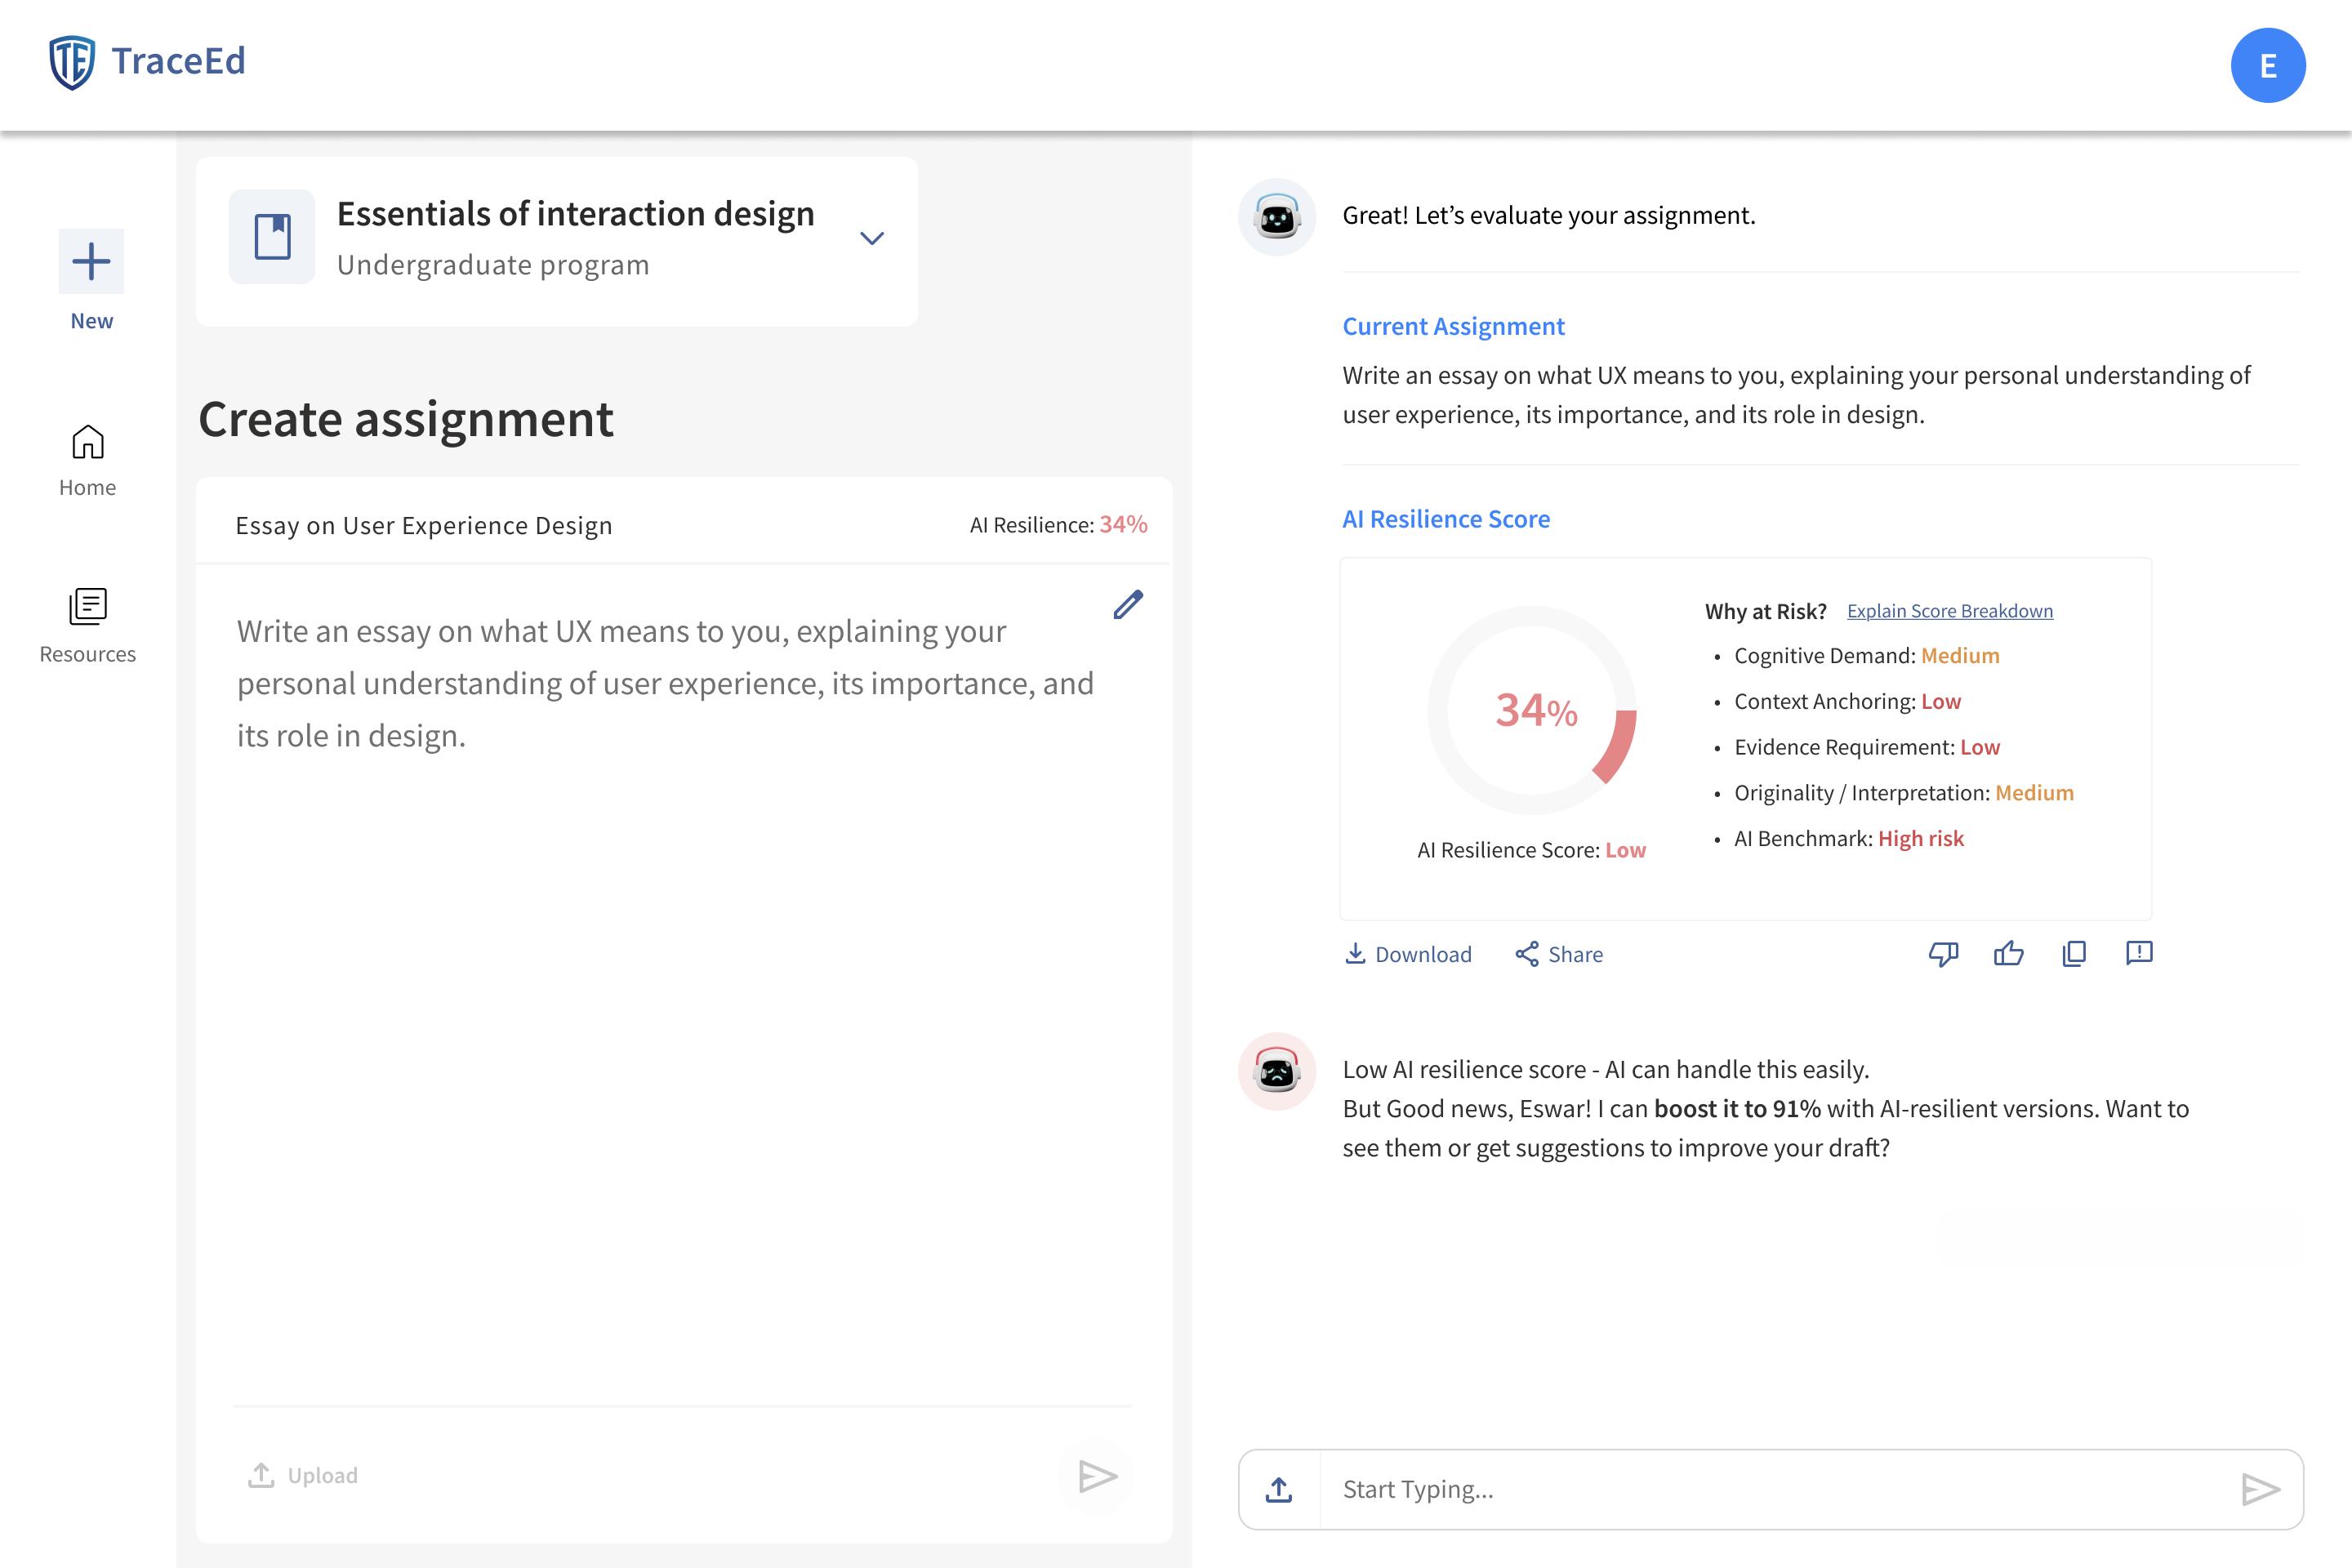Viewport: 2352px width, 1568px height.
Task: Share the AI resilience score
Action: [1559, 954]
